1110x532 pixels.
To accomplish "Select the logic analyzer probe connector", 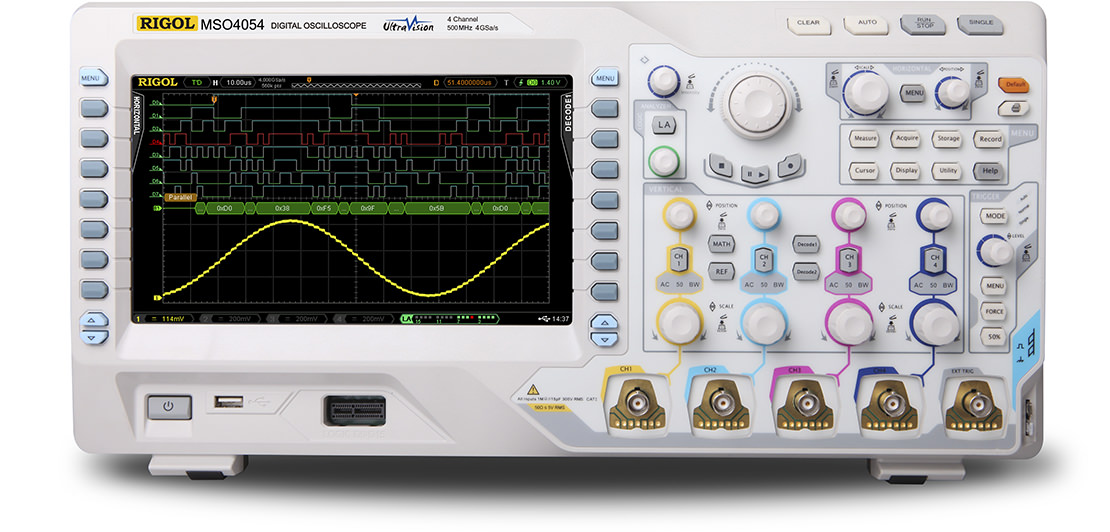I will pyautogui.click(x=354, y=411).
